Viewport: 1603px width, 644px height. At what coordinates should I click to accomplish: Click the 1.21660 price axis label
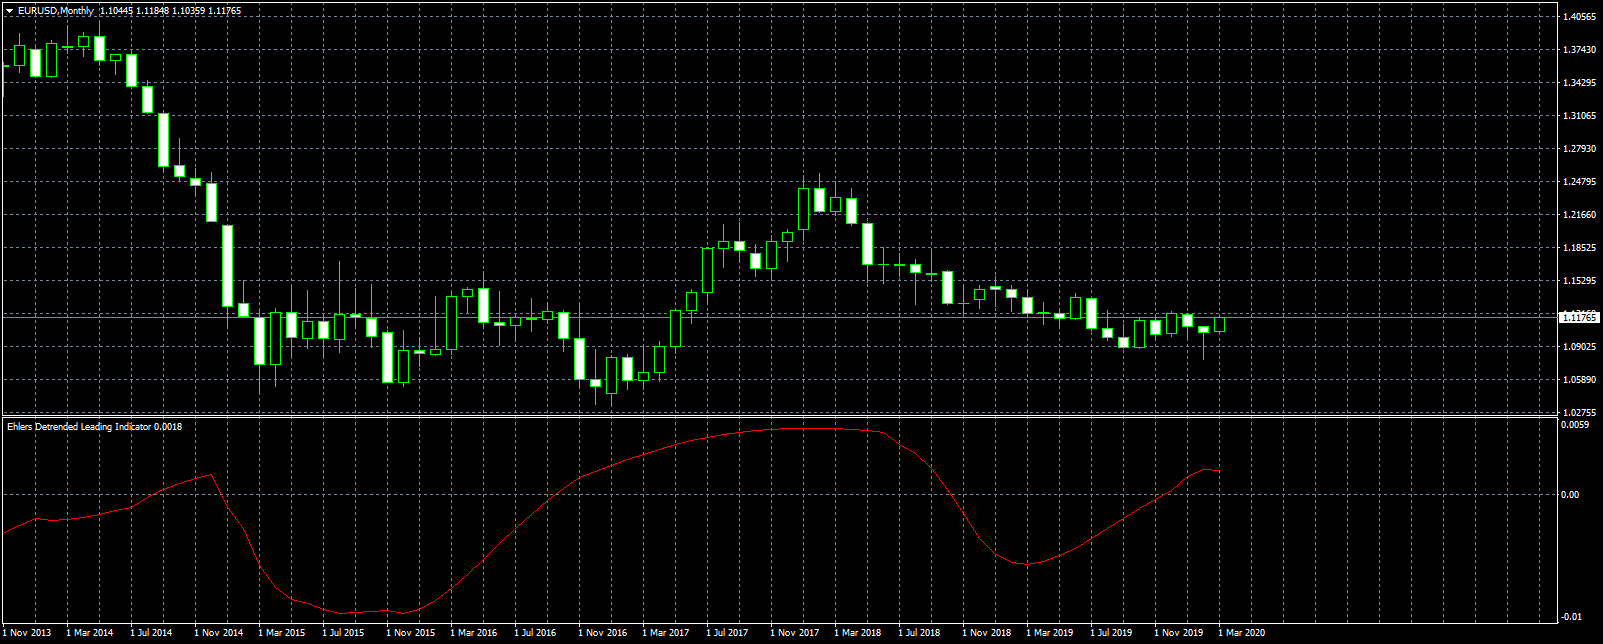click(1579, 215)
